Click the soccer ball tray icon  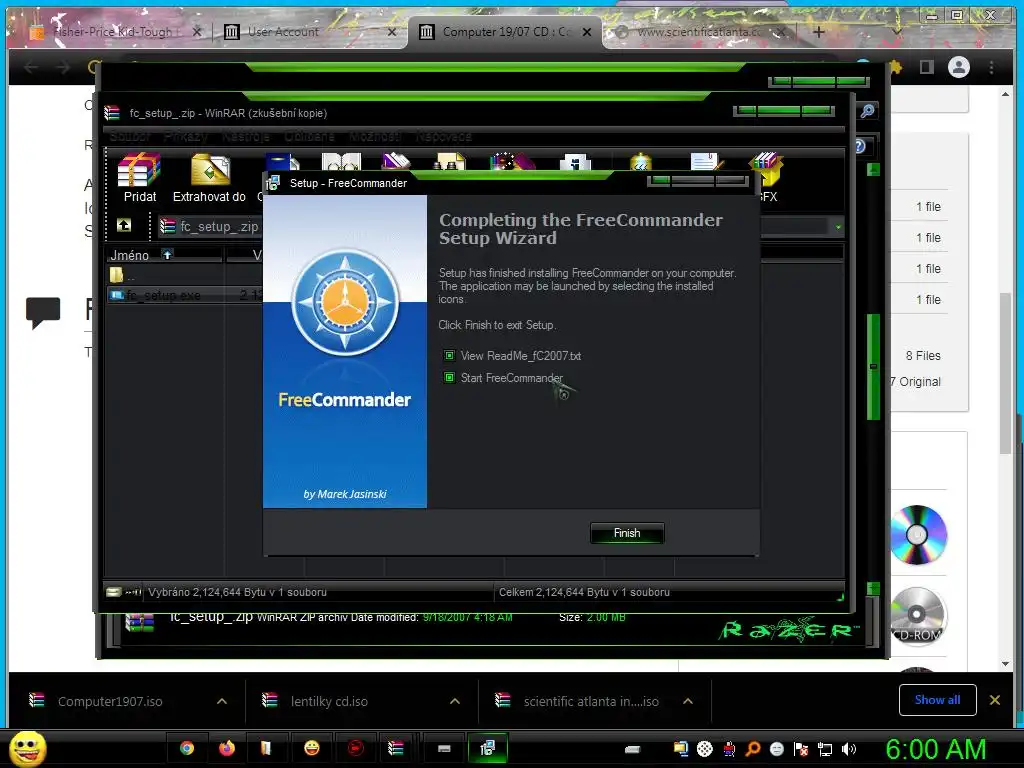(x=705, y=749)
